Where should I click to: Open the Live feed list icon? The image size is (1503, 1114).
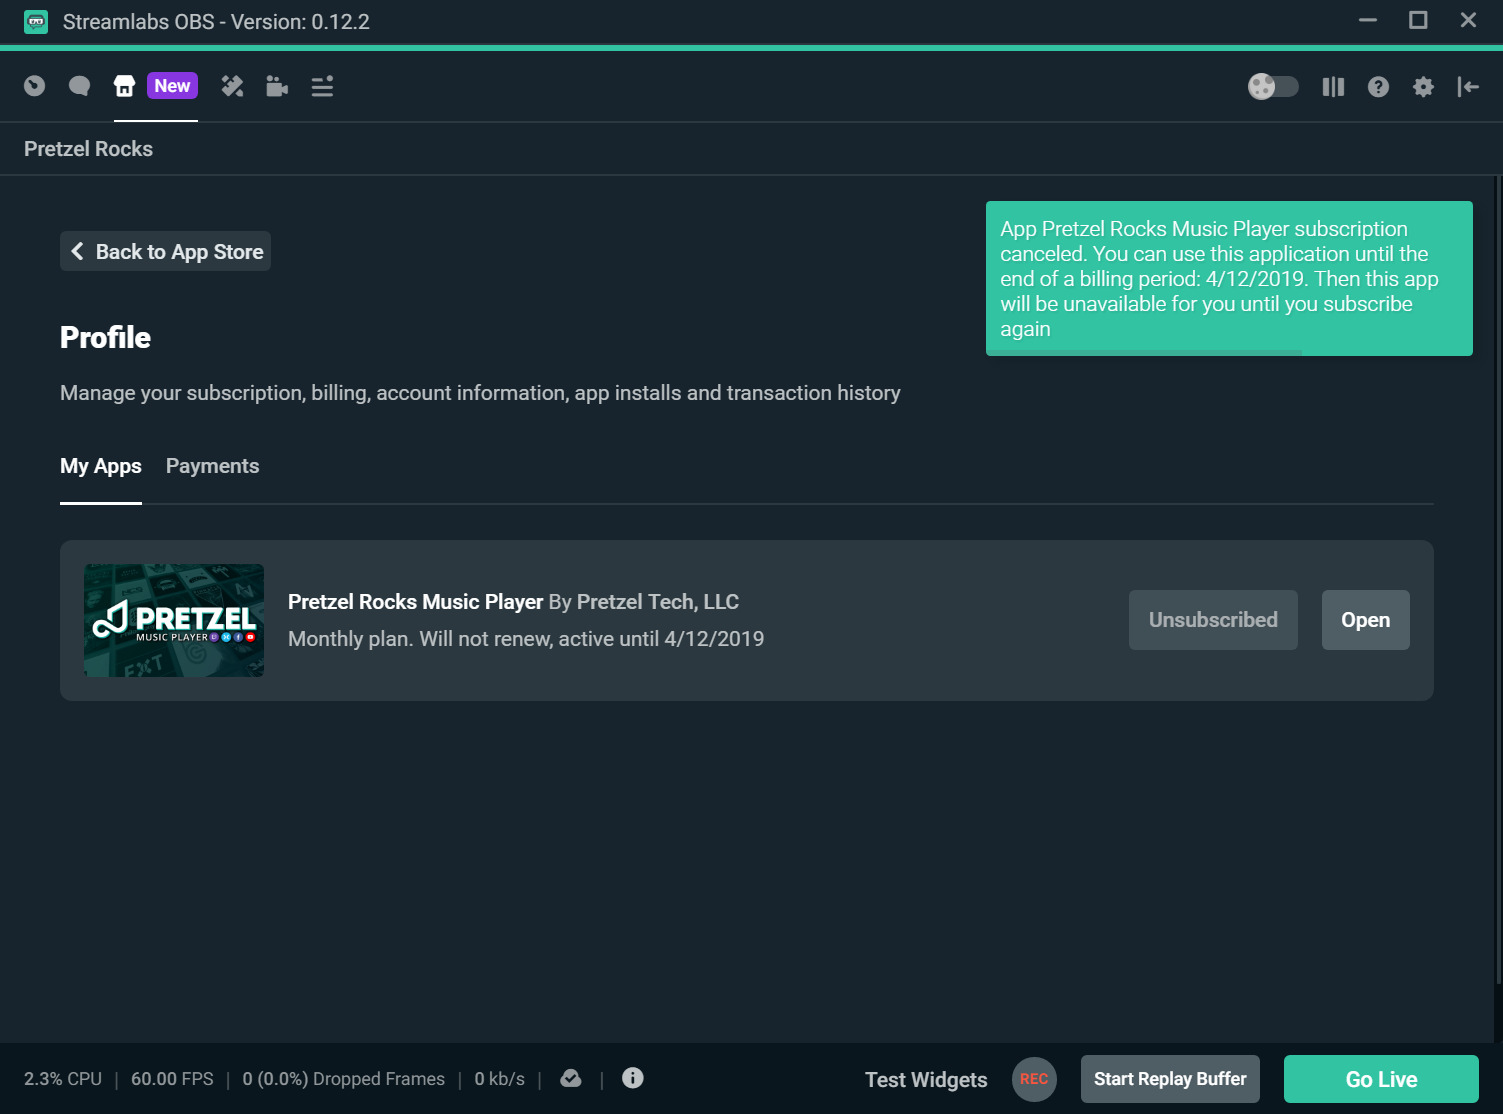tap(322, 87)
